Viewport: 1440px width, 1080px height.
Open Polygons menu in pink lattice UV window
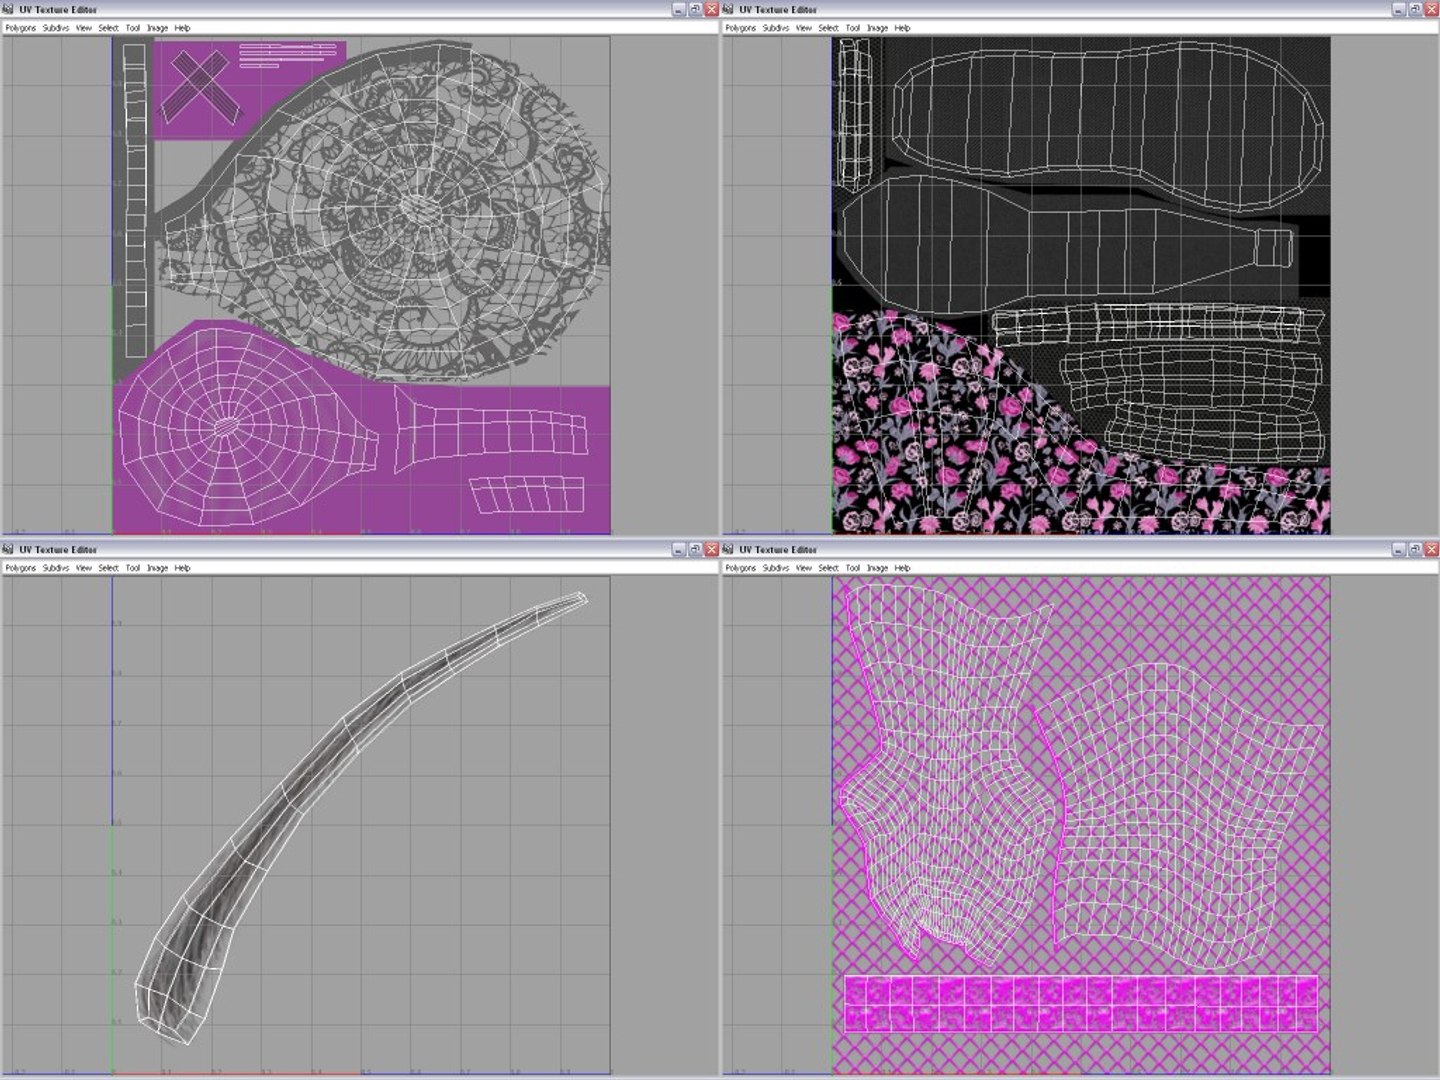[x=740, y=568]
